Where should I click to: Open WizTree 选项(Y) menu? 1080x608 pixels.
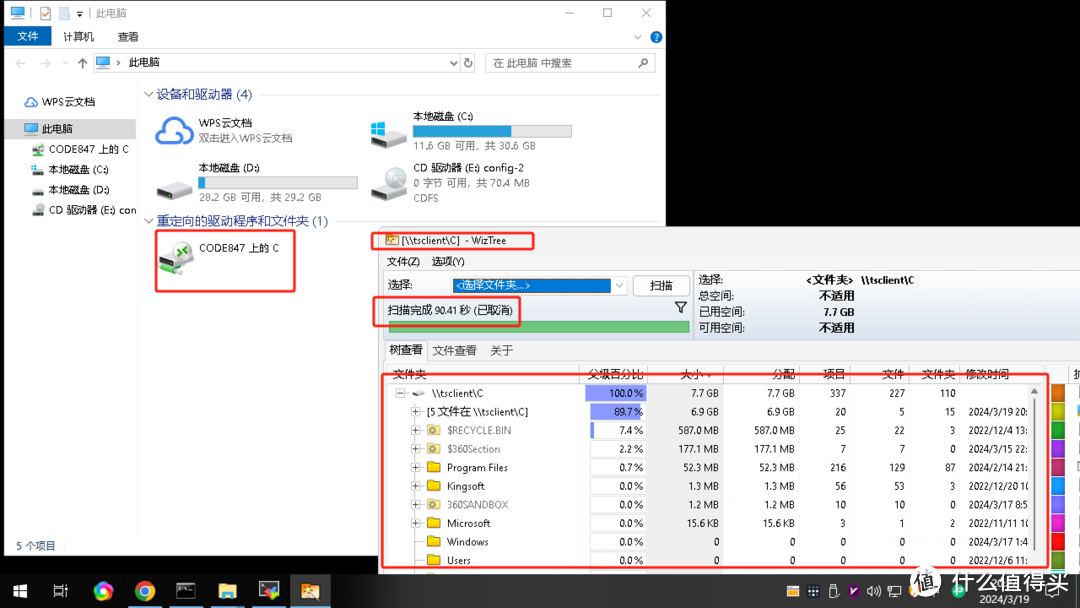point(448,261)
